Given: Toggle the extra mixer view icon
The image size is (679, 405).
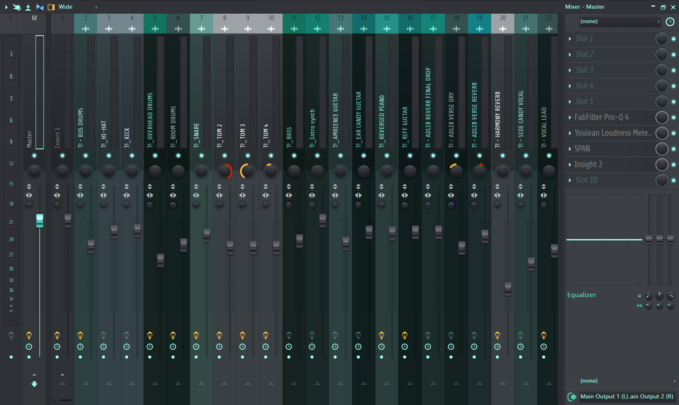Looking at the screenshot, I should pyautogui.click(x=51, y=6).
